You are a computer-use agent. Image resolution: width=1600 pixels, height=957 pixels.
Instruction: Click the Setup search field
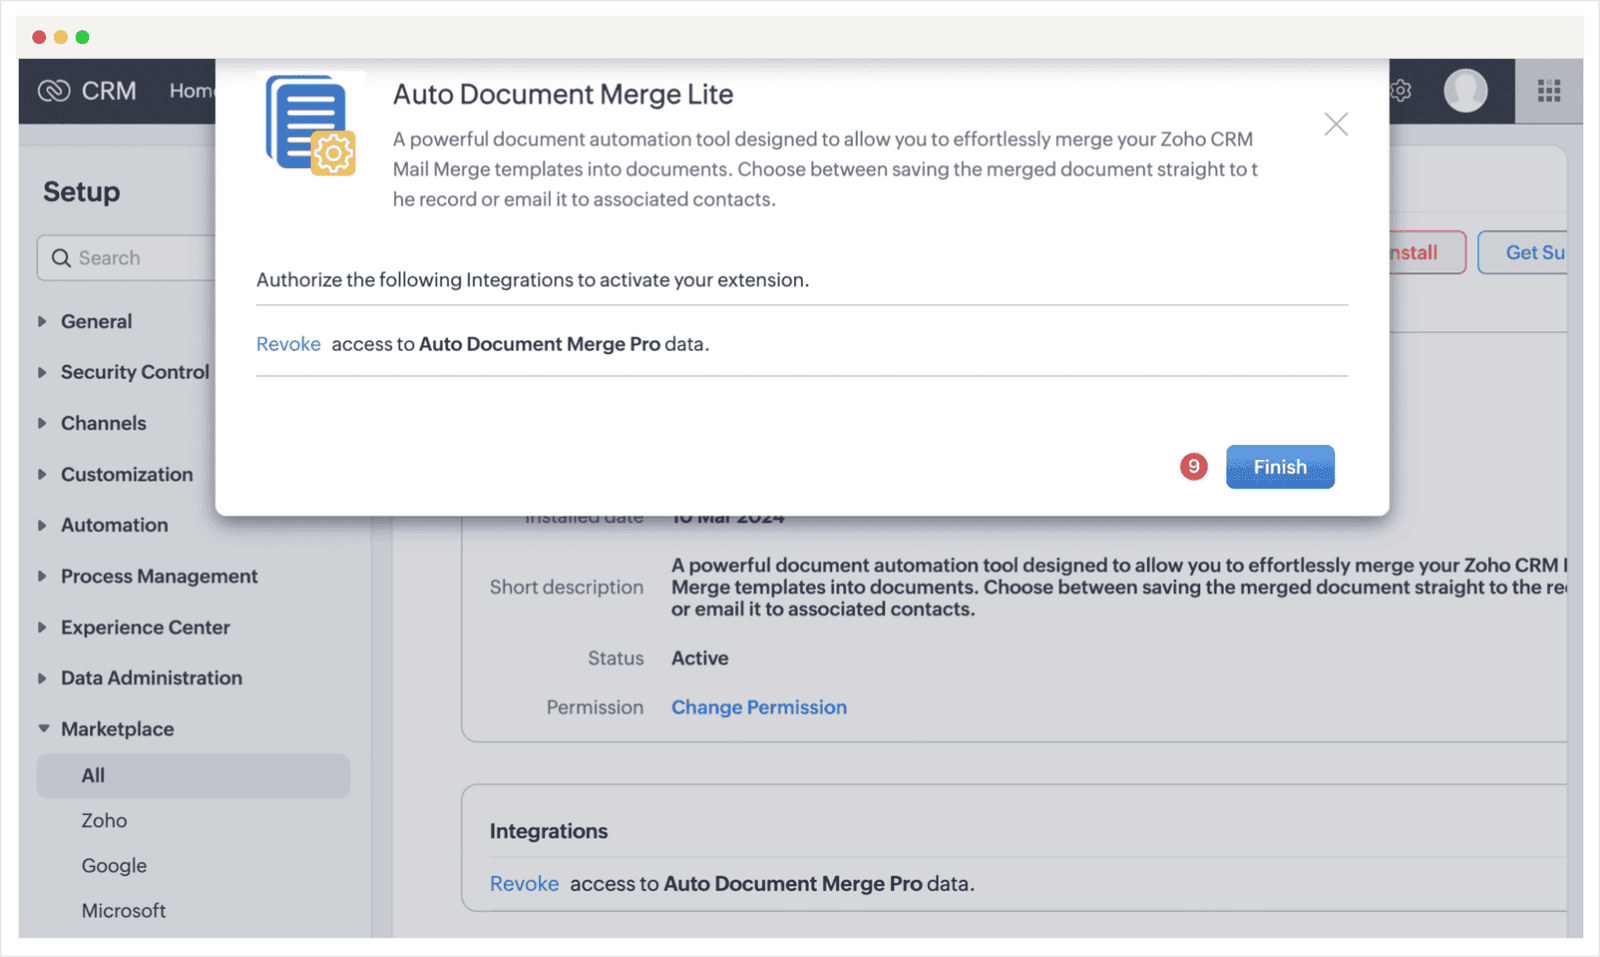click(x=127, y=258)
